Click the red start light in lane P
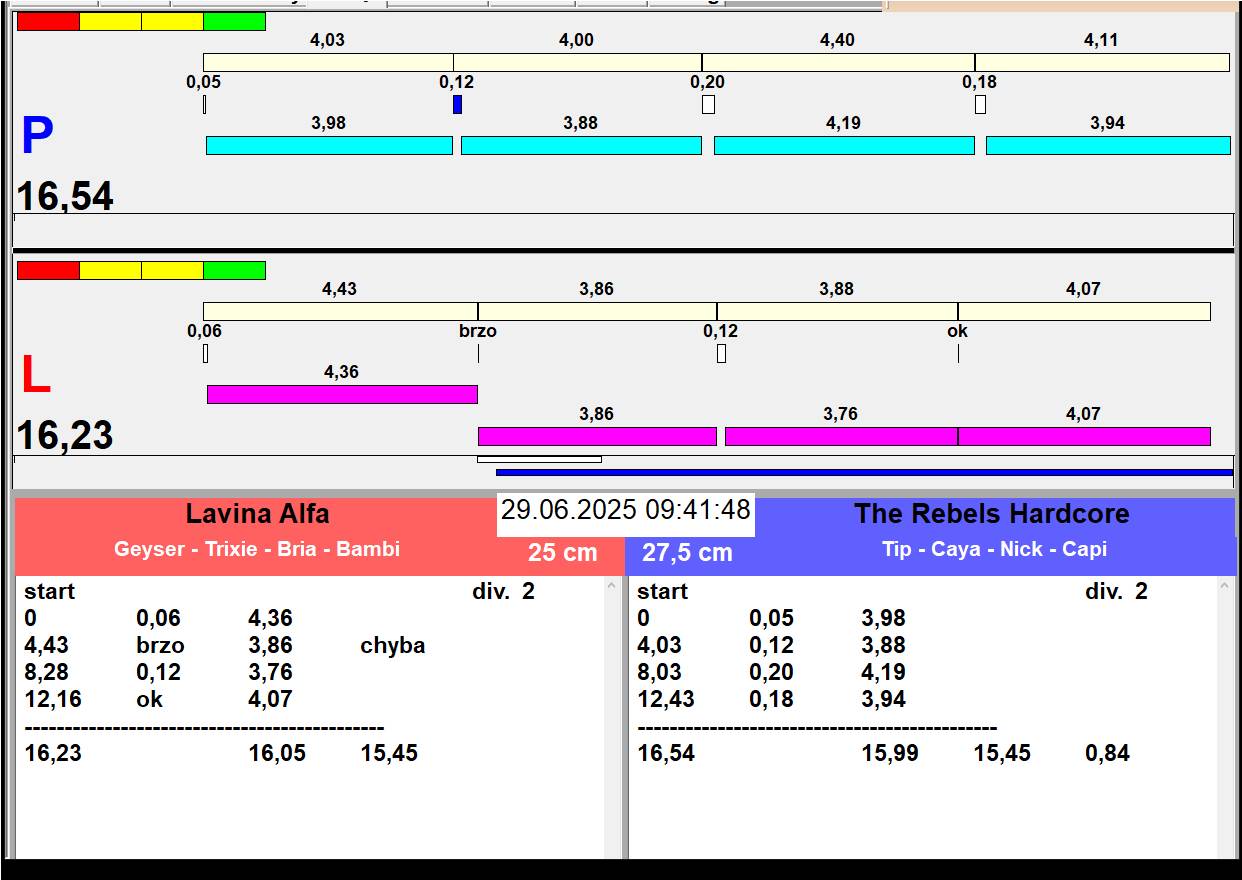The height and width of the screenshot is (880, 1242). [48, 21]
